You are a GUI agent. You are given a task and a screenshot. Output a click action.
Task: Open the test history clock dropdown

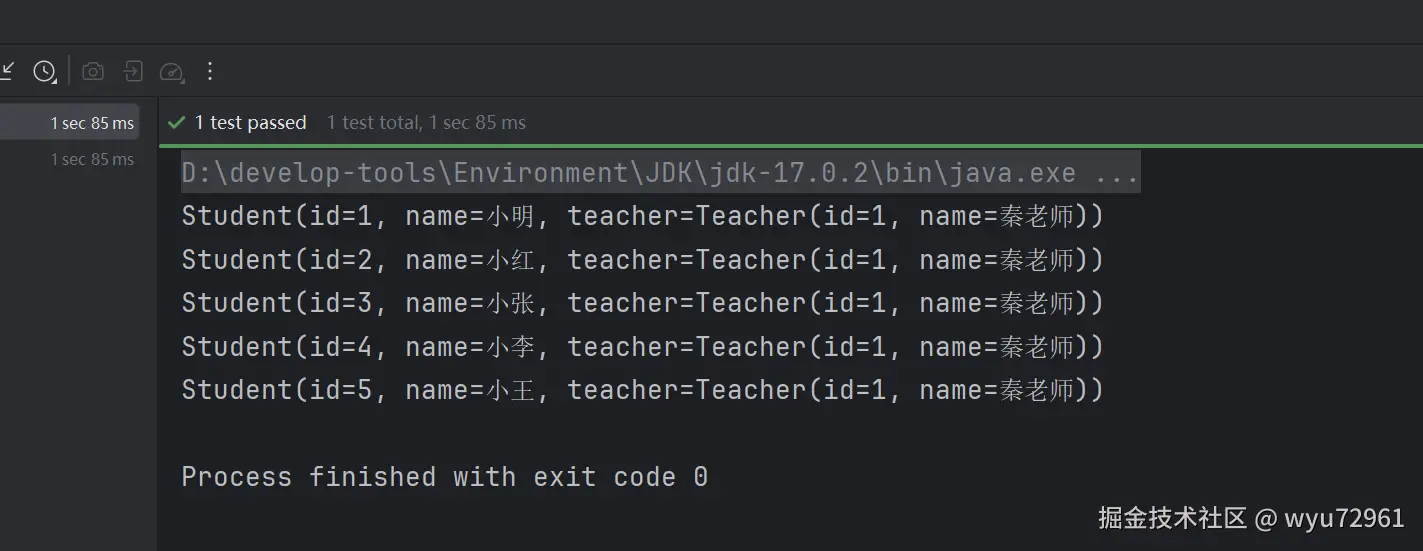(x=45, y=71)
